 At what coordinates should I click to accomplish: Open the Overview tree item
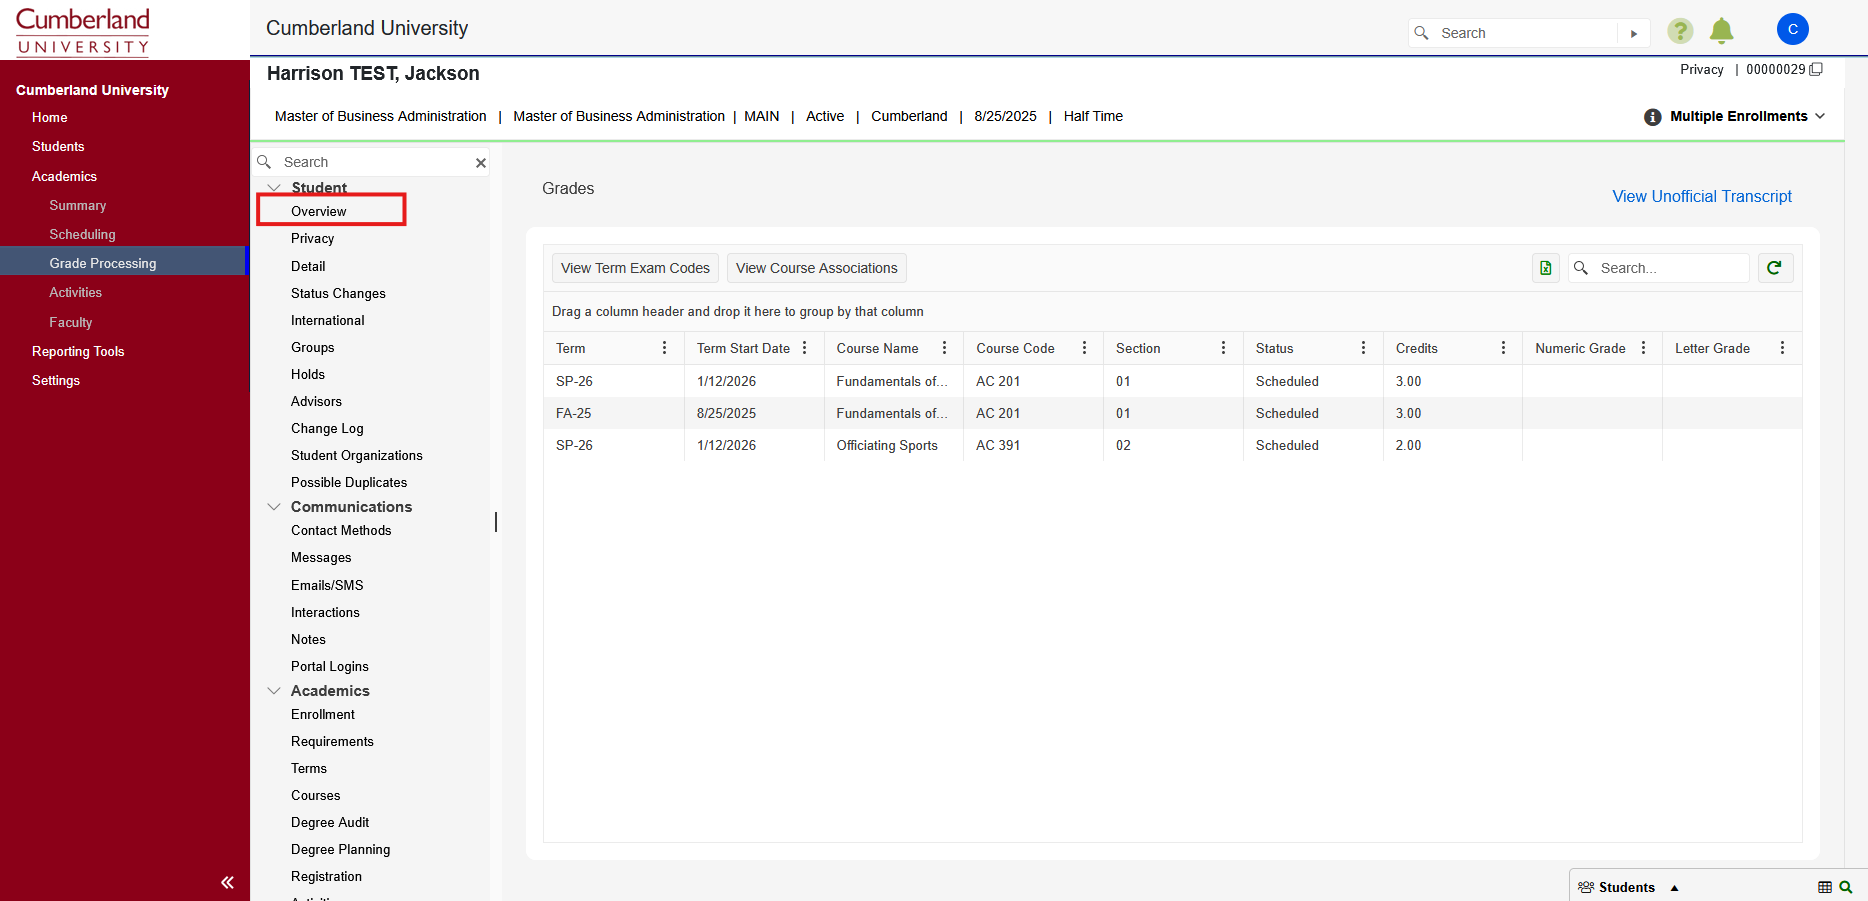[319, 211]
